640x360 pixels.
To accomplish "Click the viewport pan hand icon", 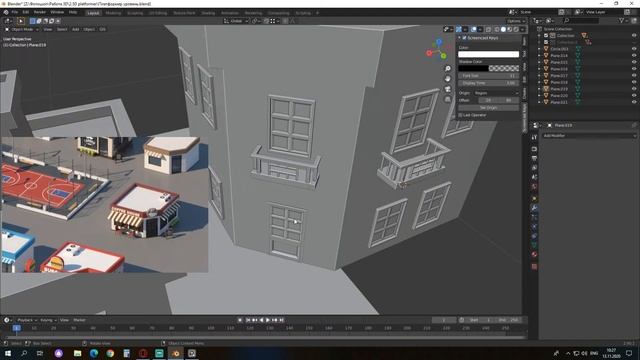I will tap(448, 79).
